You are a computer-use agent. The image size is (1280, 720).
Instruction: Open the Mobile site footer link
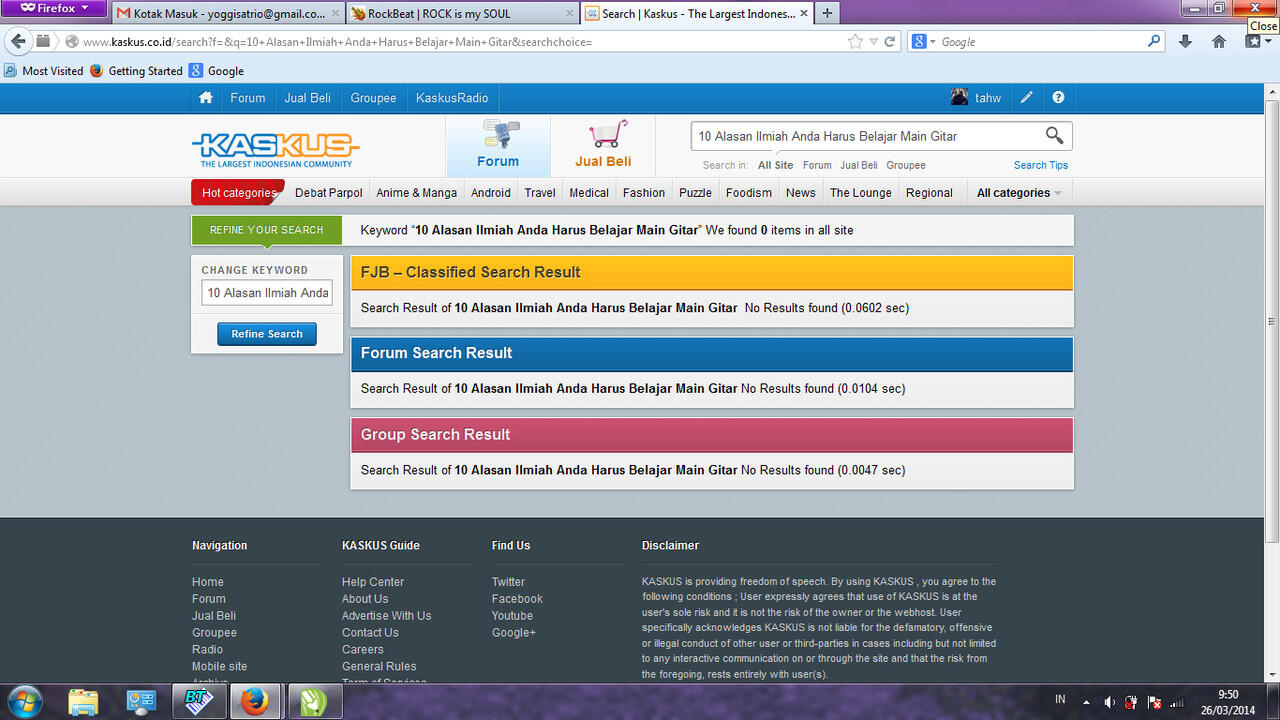click(219, 666)
